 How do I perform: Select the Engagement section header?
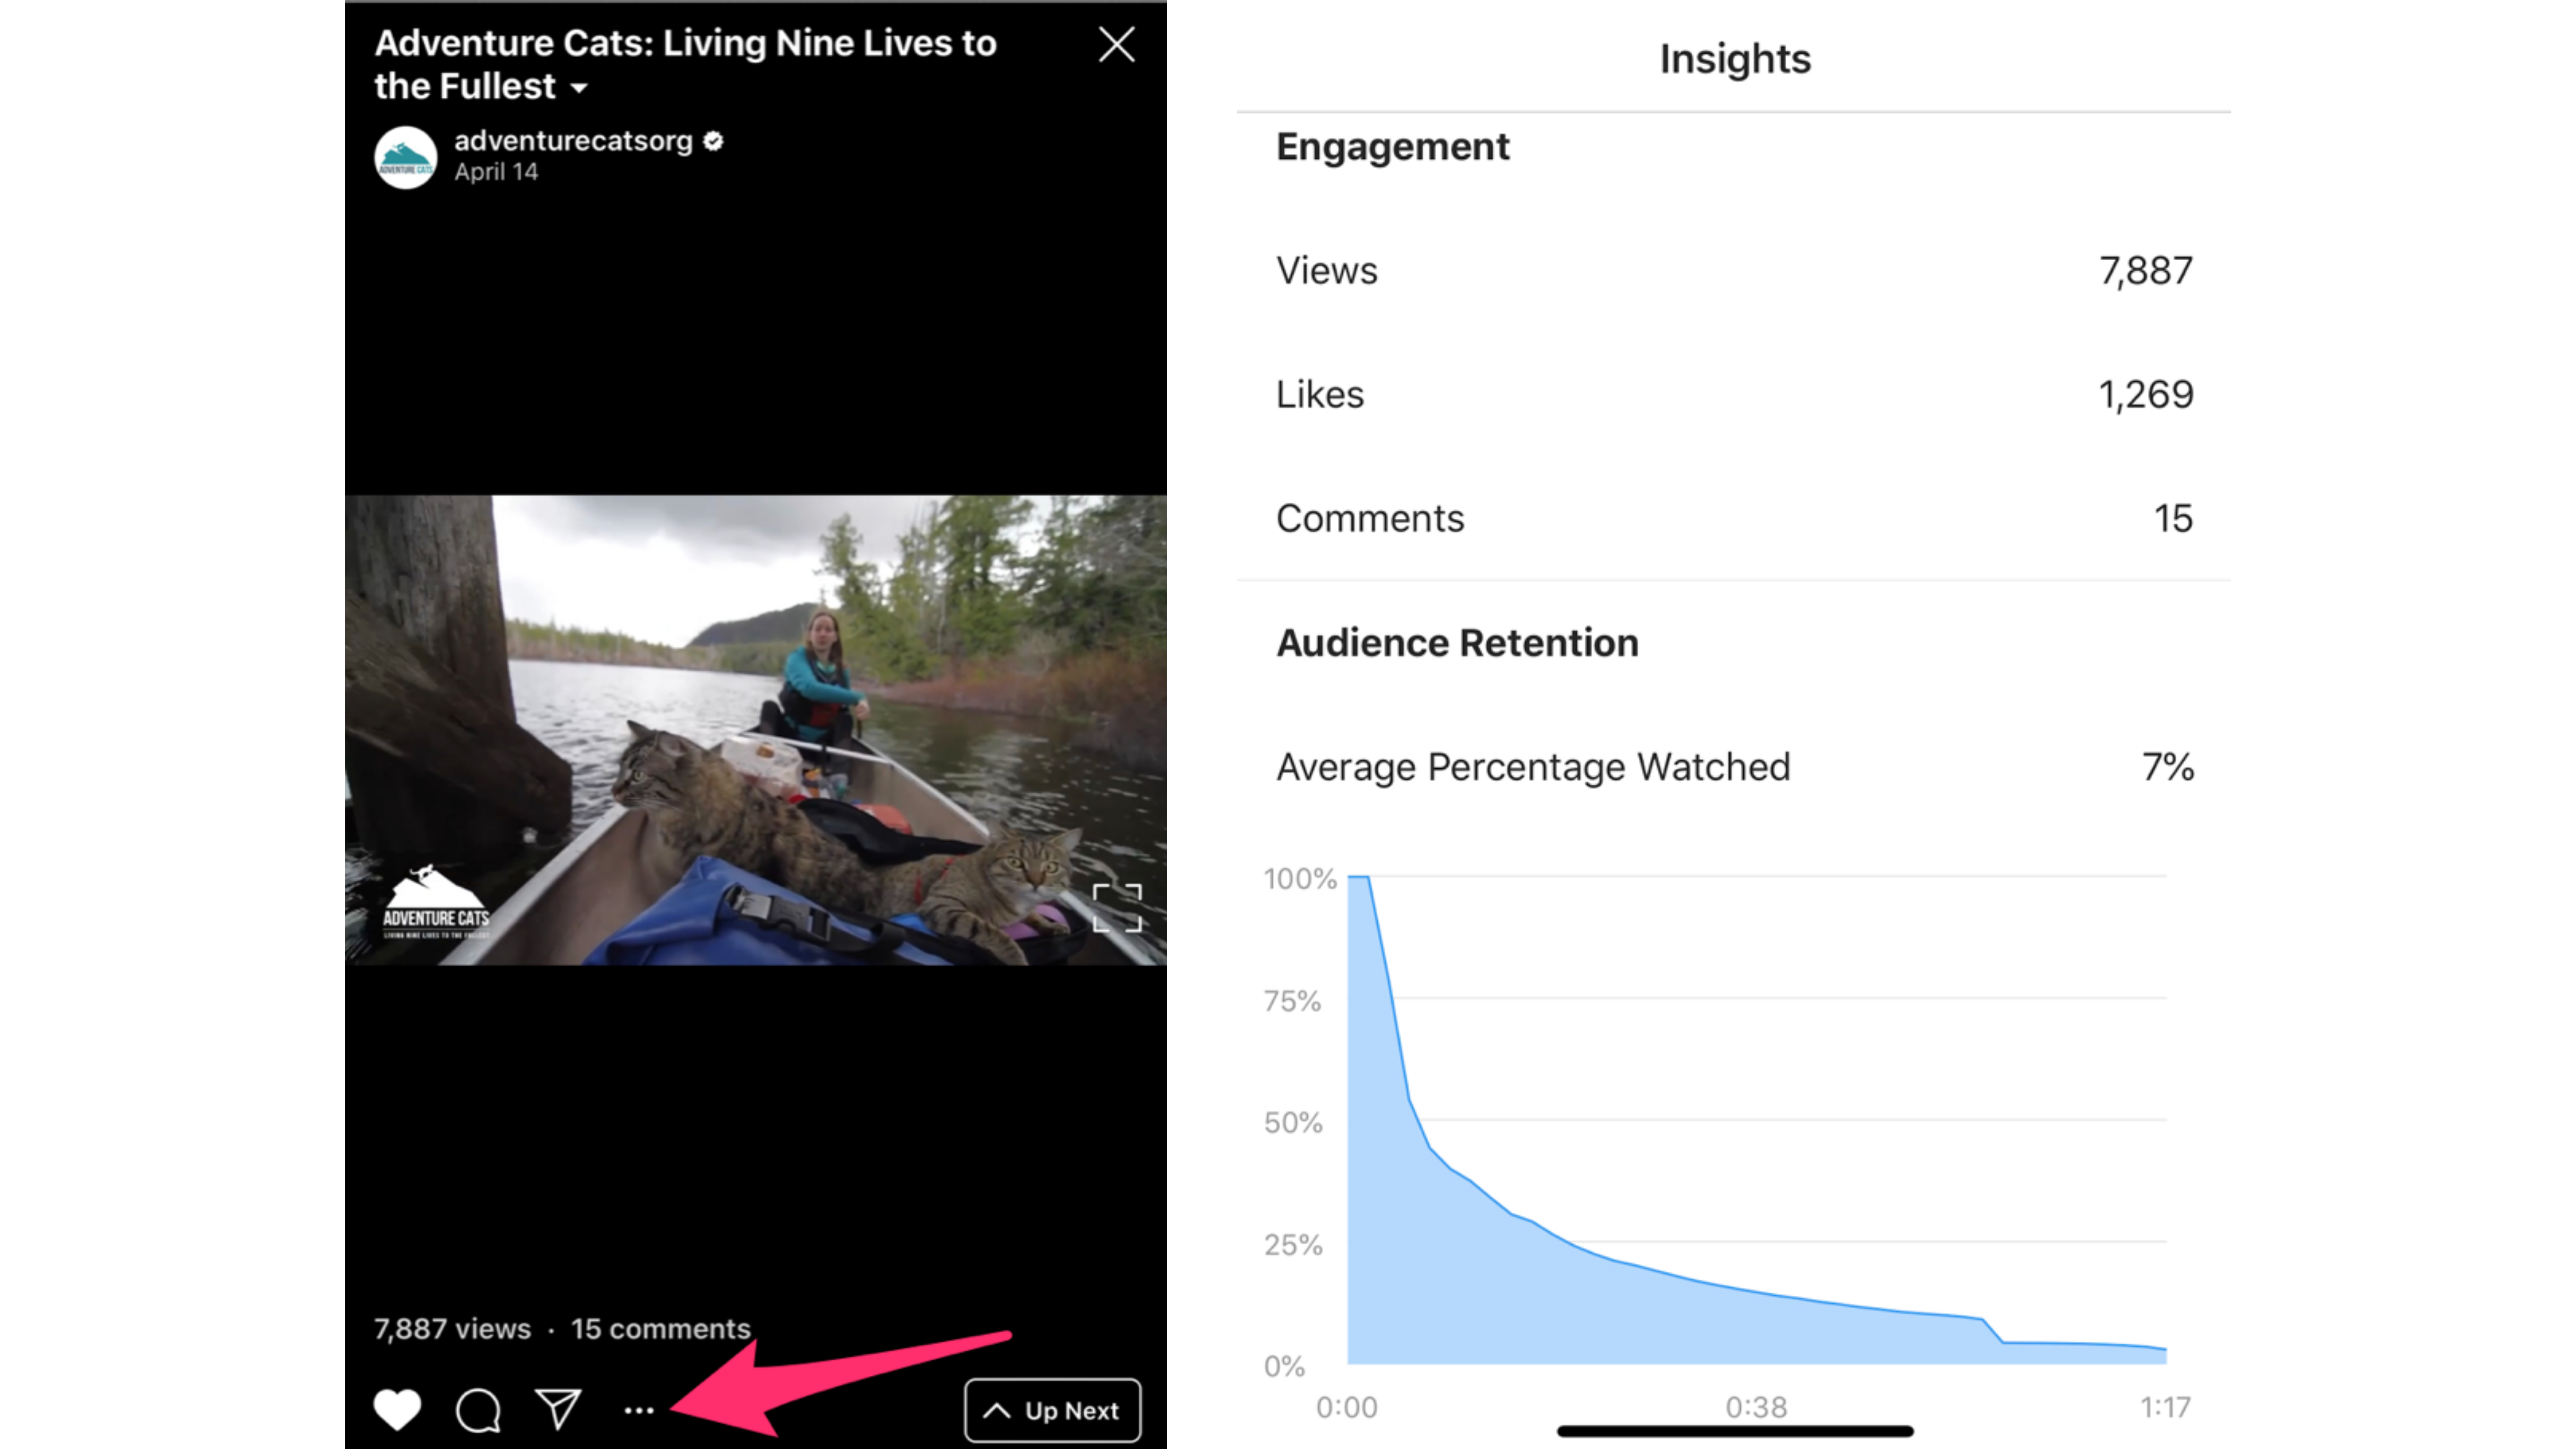pyautogui.click(x=1392, y=147)
